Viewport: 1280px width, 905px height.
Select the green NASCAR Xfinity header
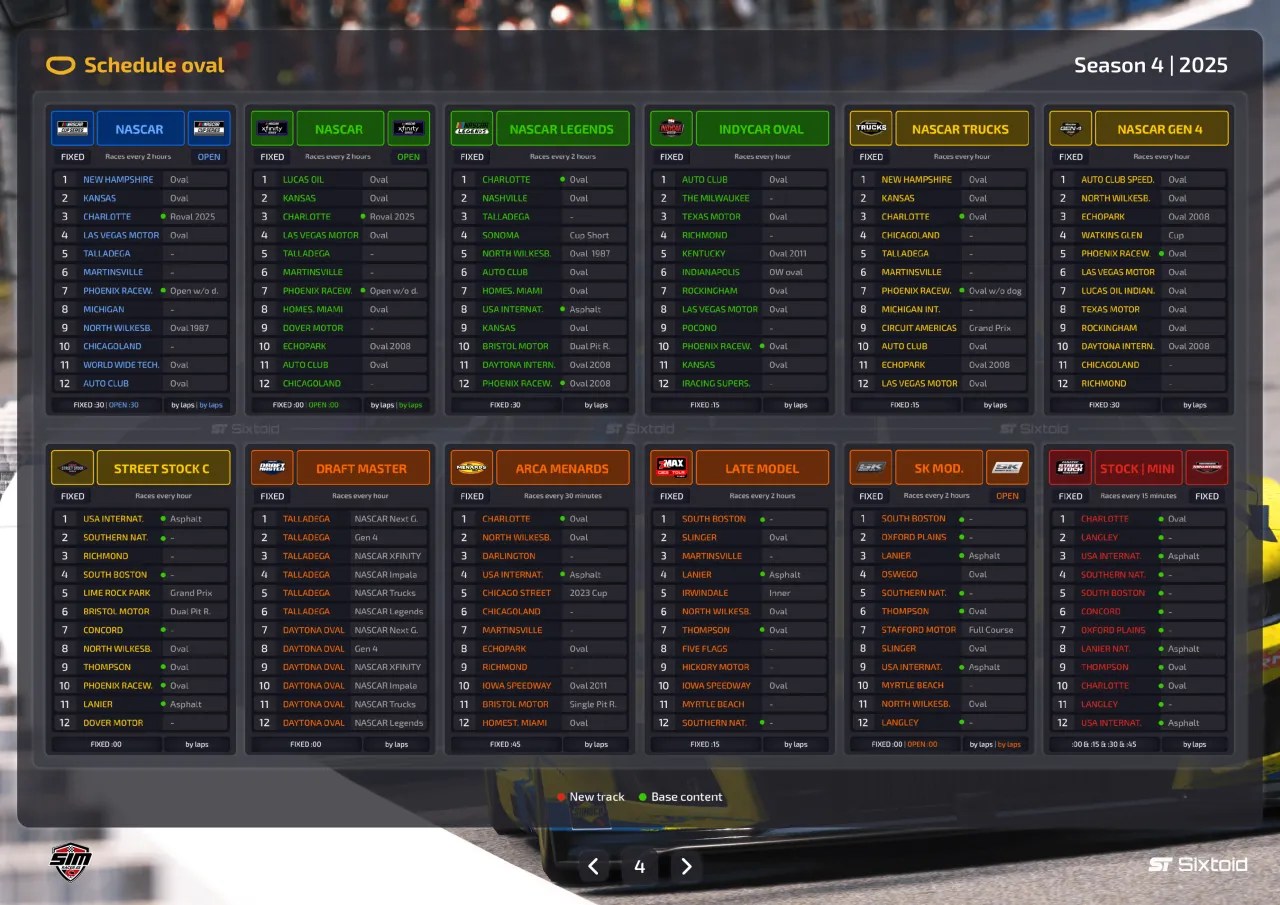[x=340, y=129]
